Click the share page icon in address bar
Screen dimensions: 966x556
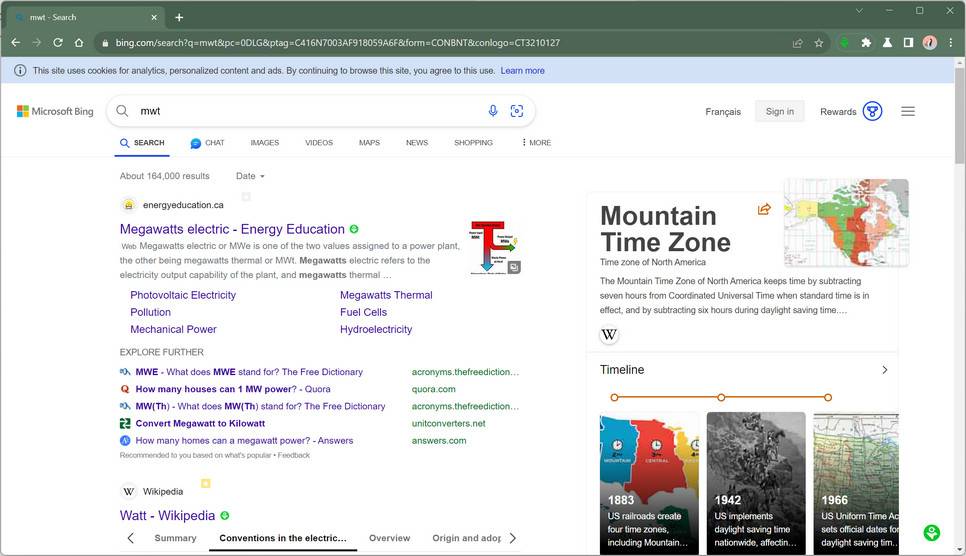798,43
